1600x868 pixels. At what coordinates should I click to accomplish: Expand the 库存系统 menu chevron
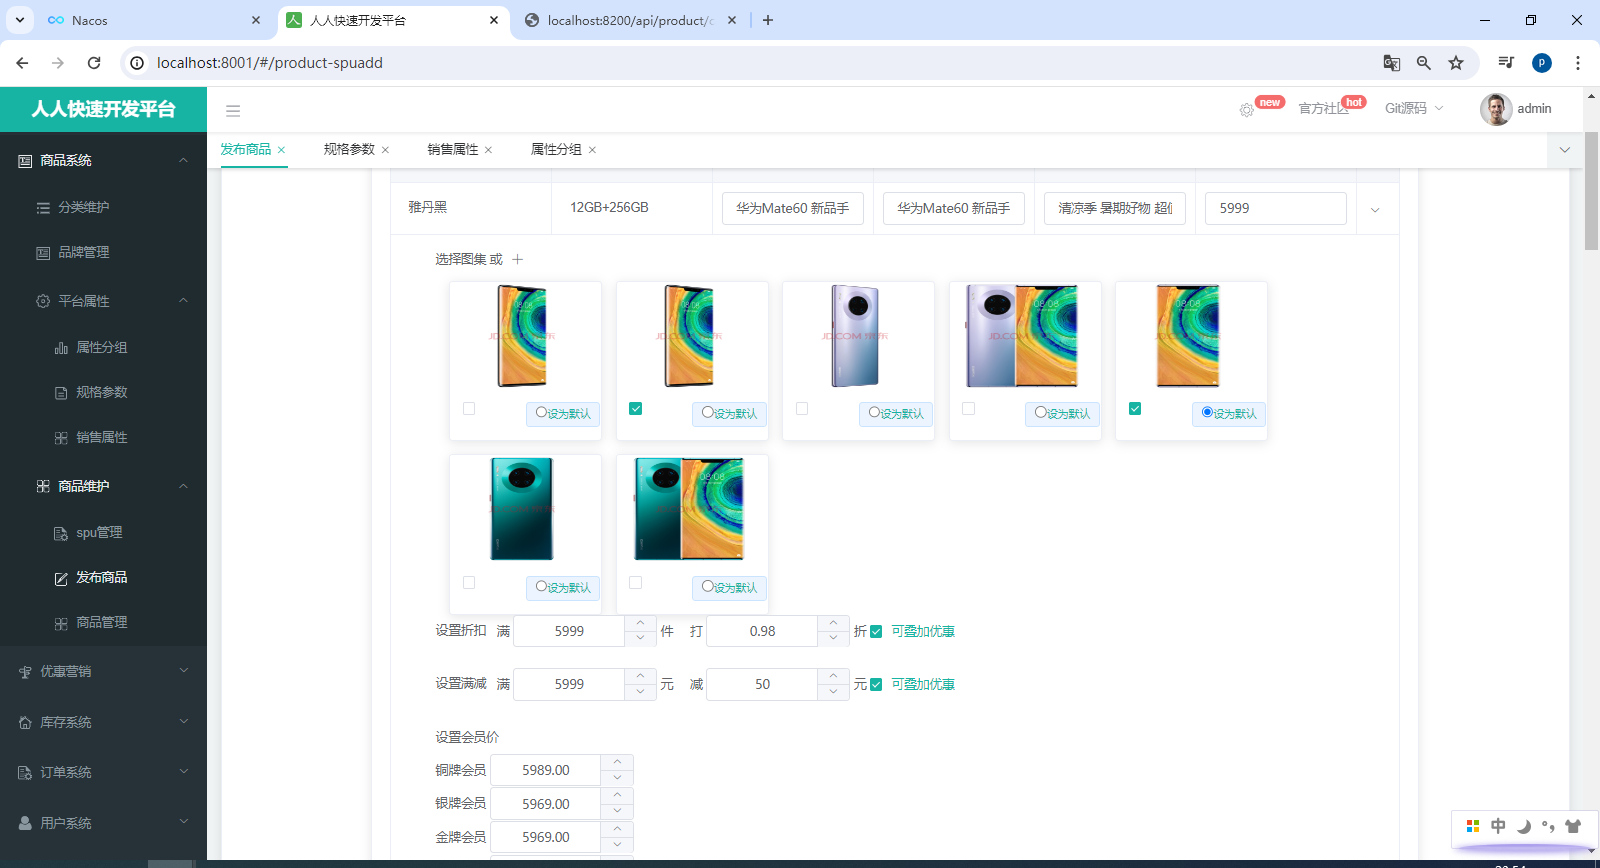click(x=183, y=722)
